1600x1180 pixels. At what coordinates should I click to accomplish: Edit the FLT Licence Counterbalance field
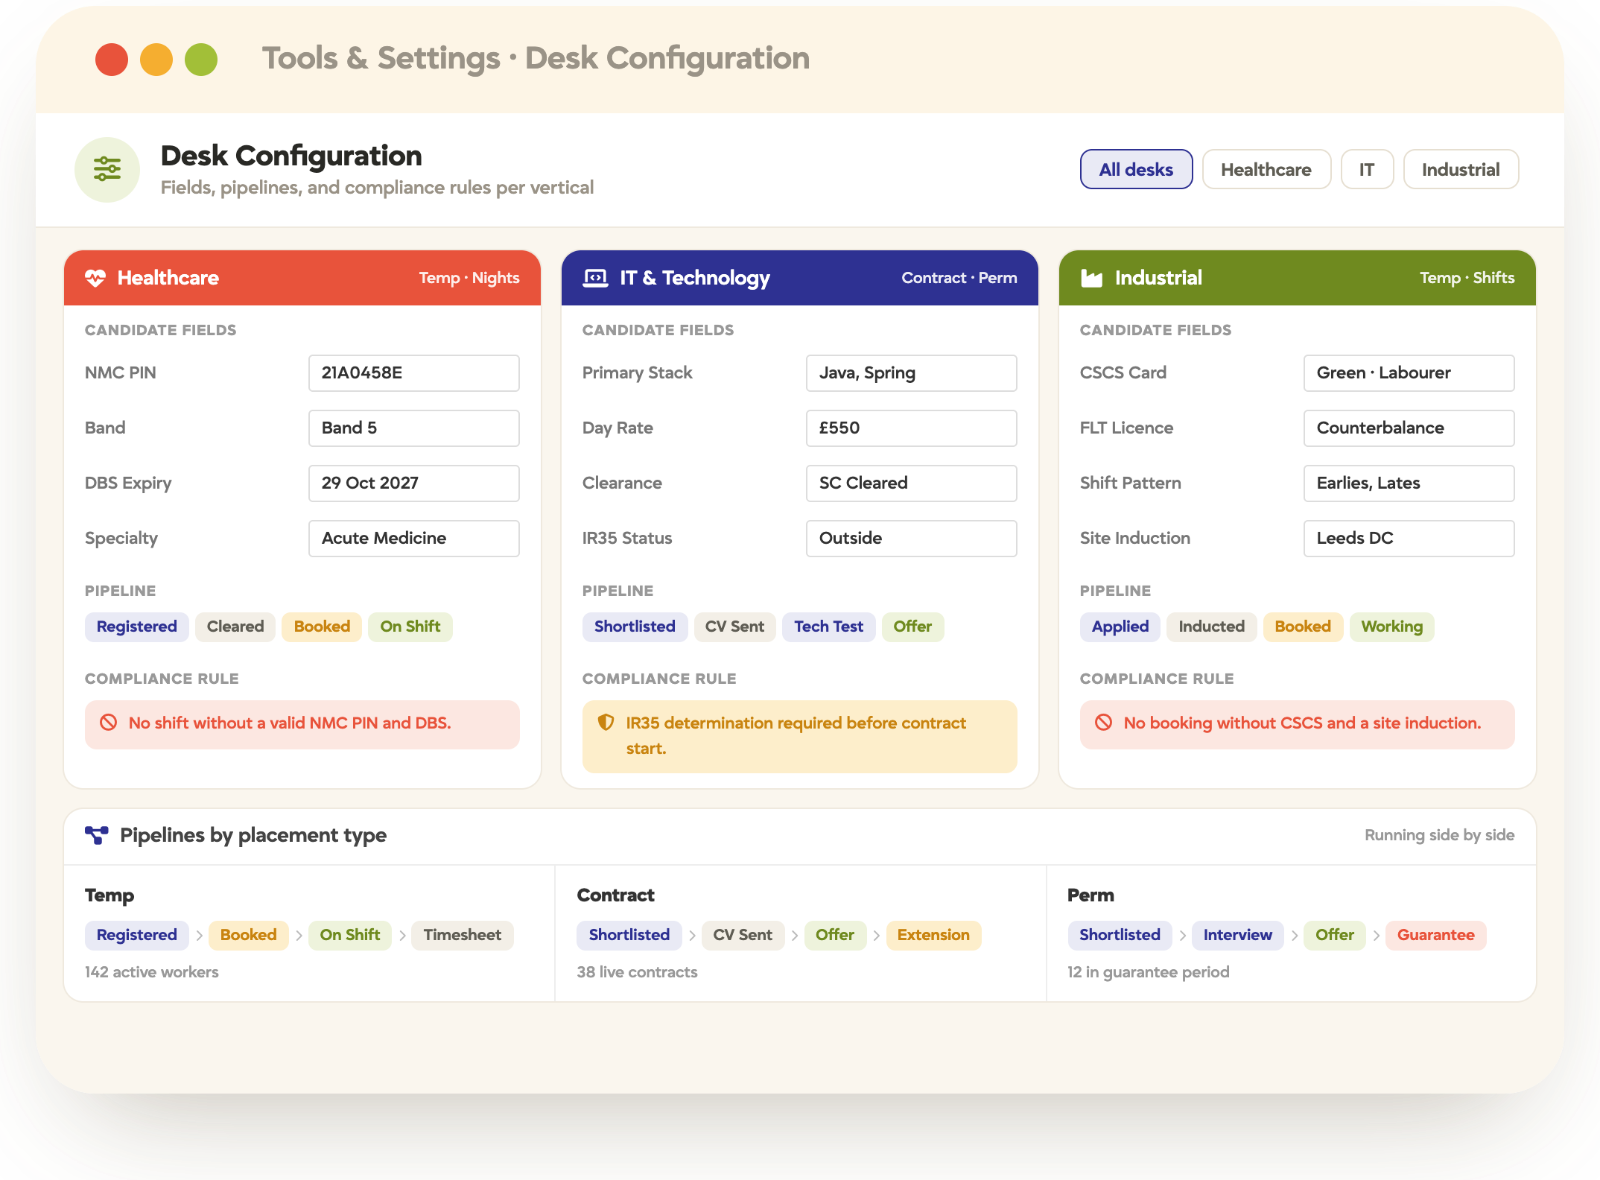pos(1409,428)
